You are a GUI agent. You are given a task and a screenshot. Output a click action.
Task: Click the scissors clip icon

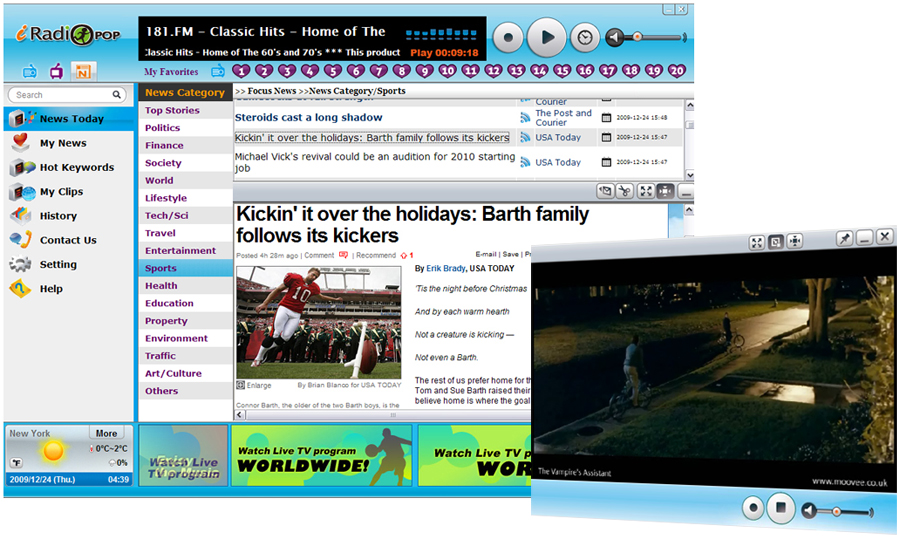pyautogui.click(x=624, y=191)
